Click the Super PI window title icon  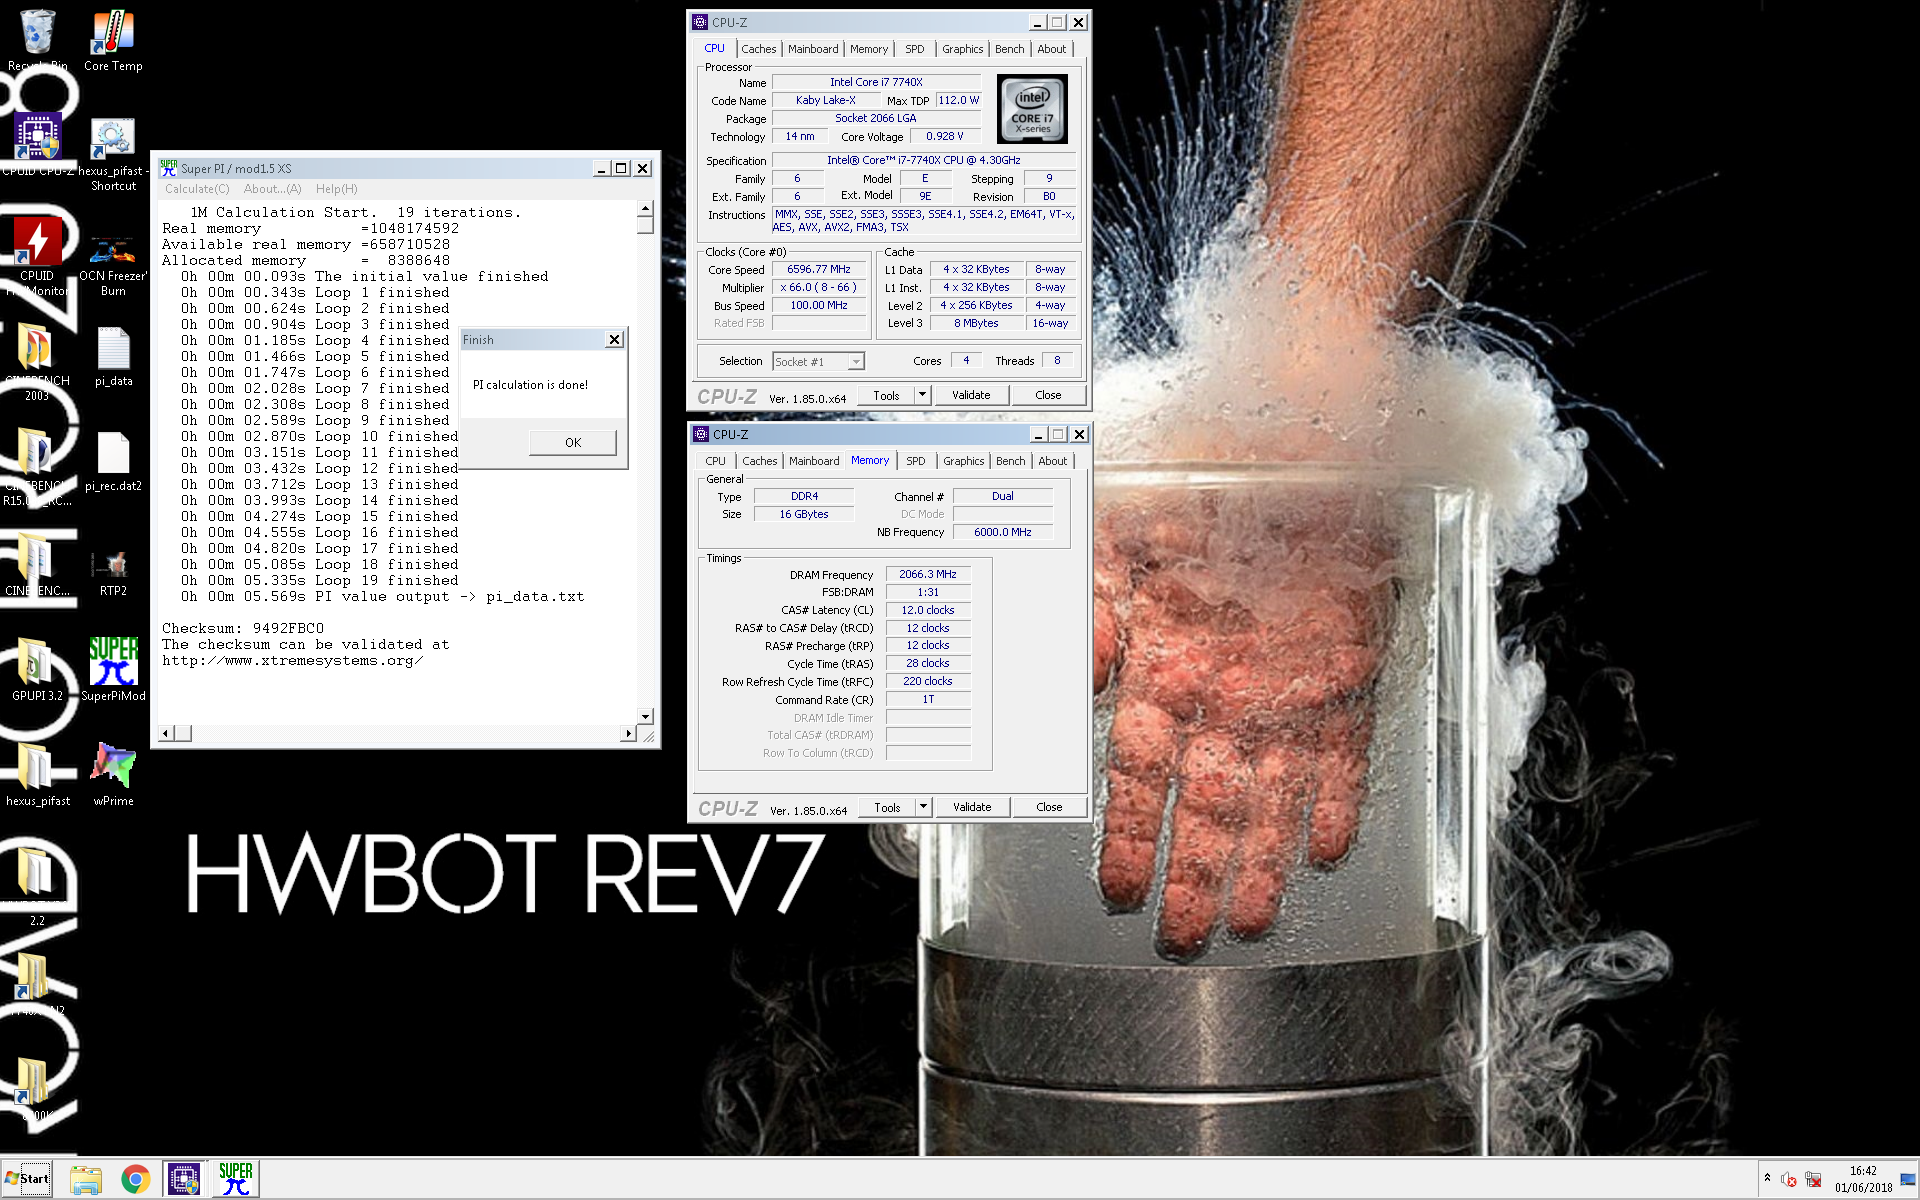pyautogui.click(x=169, y=168)
